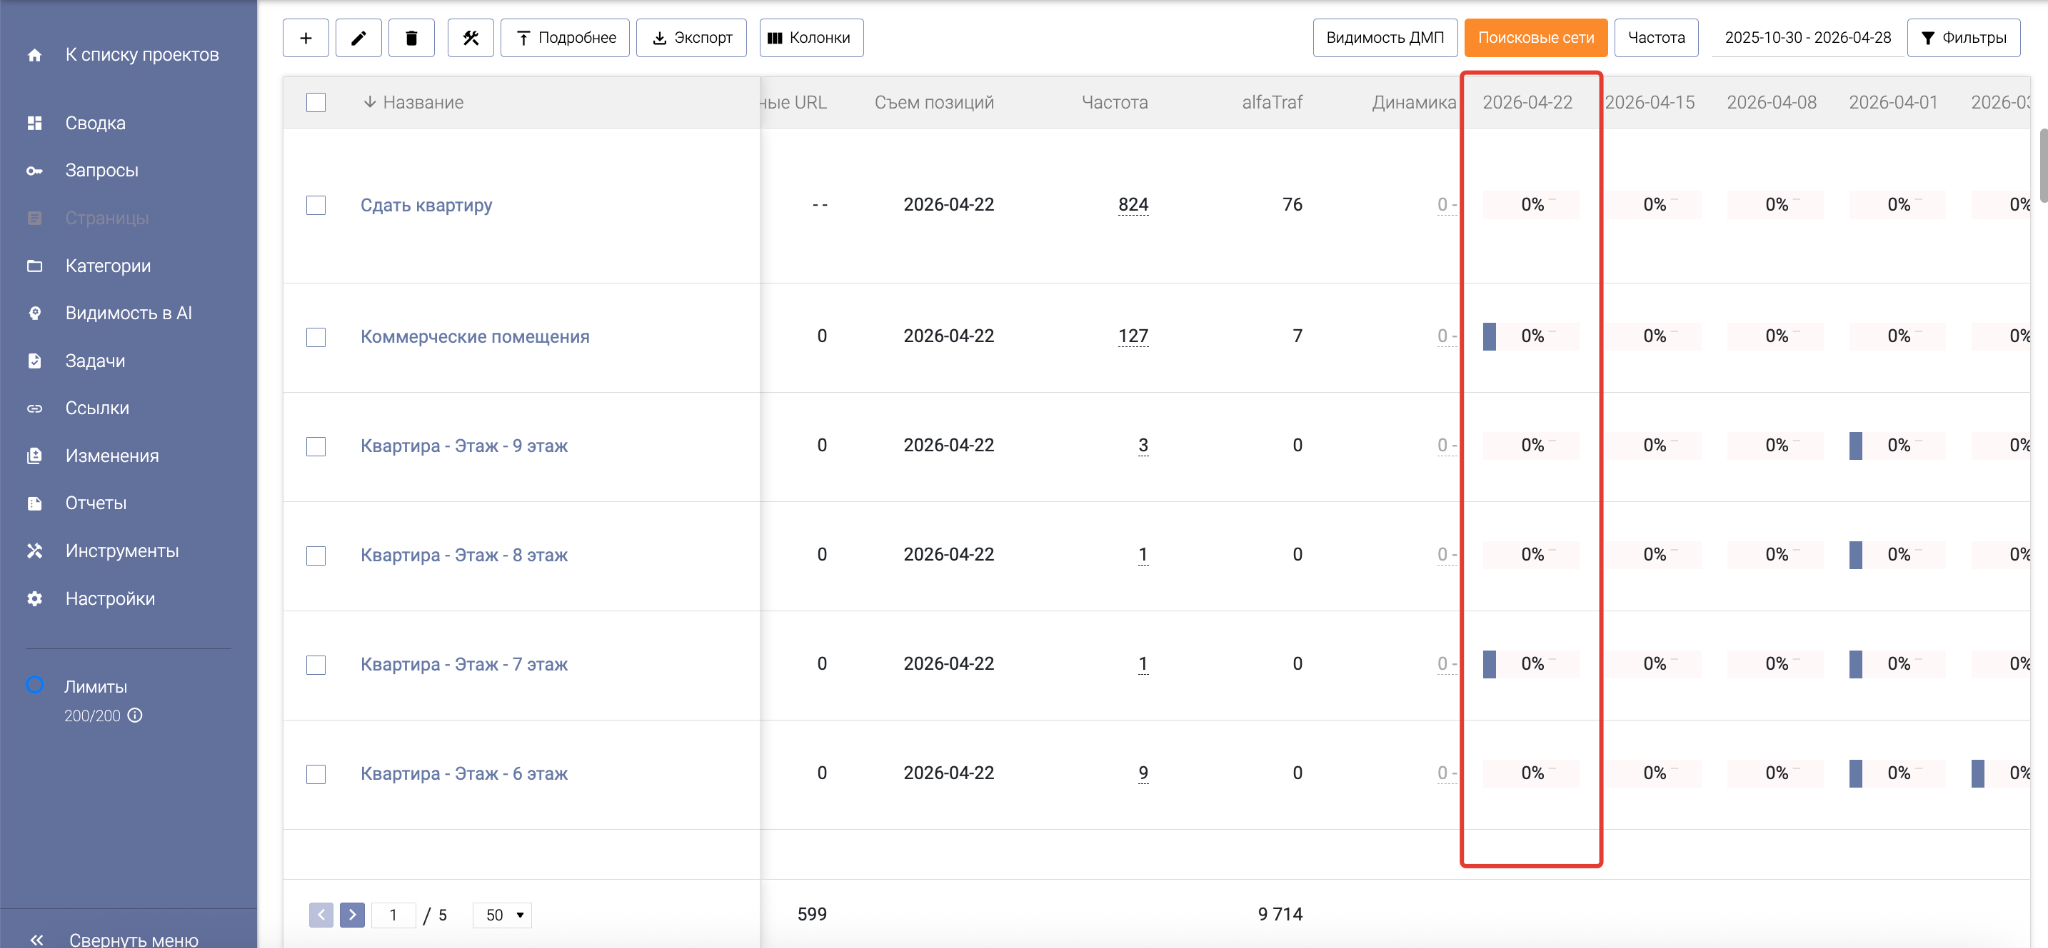Open the wrench tools icon in toolbar

click(x=470, y=38)
